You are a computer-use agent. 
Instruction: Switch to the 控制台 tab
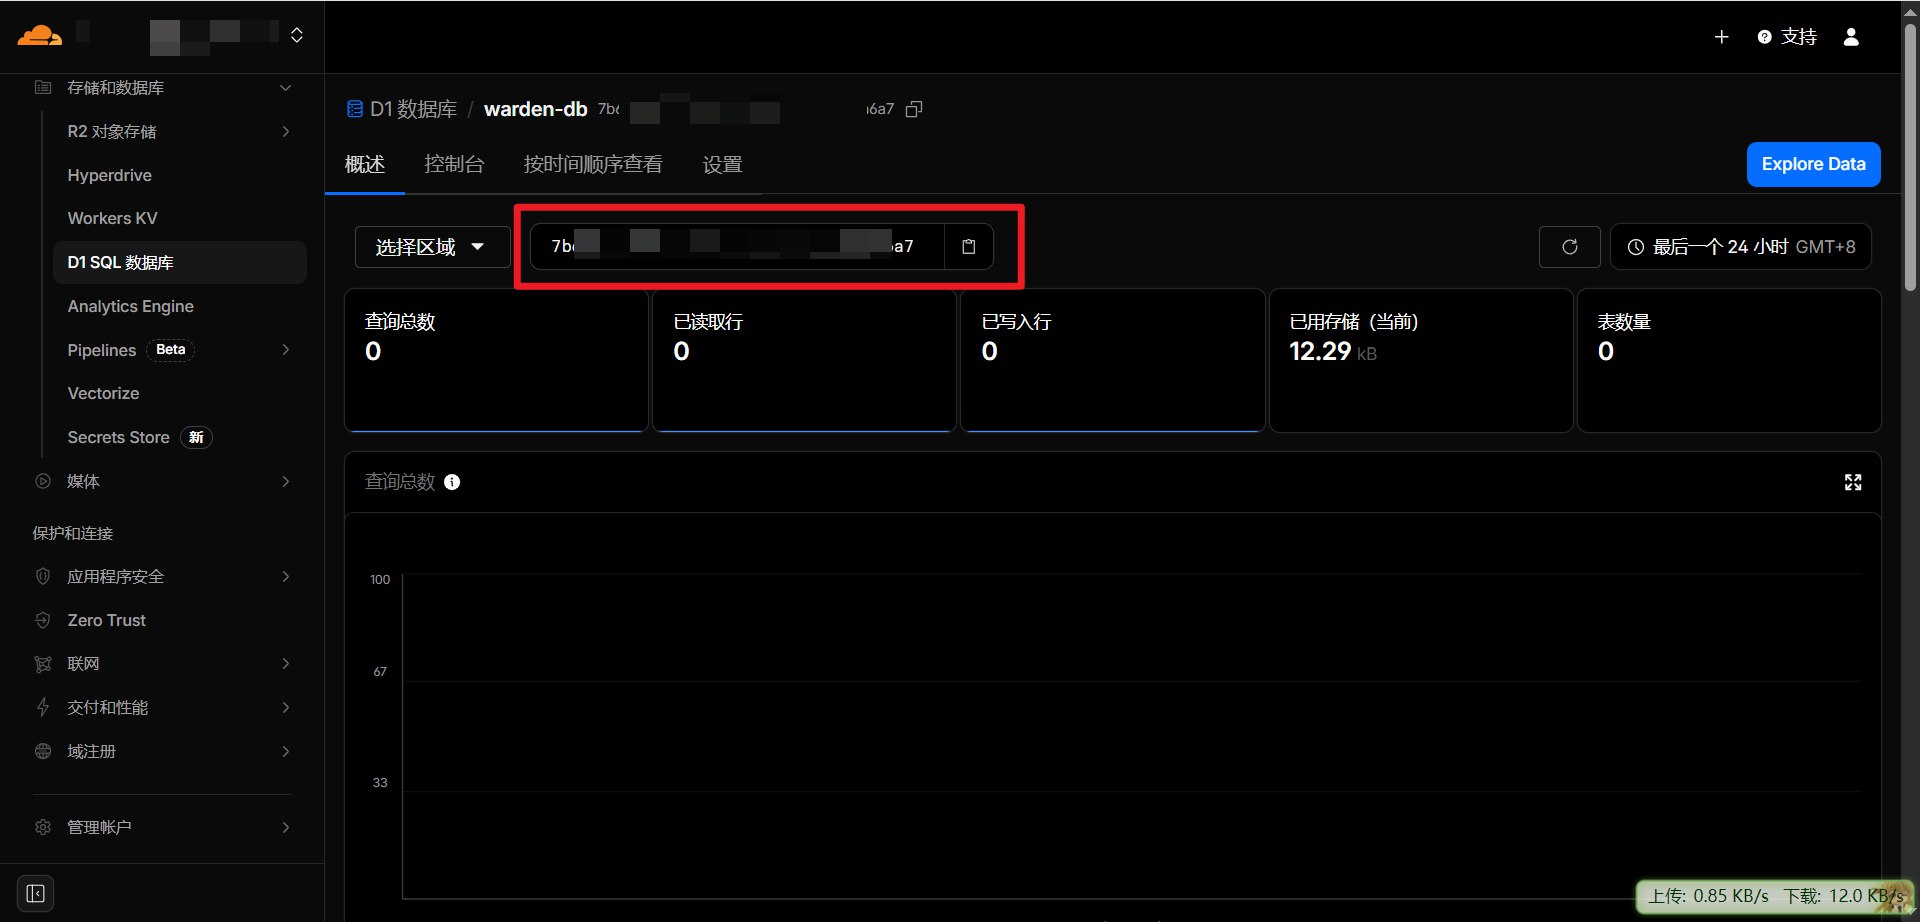point(454,164)
